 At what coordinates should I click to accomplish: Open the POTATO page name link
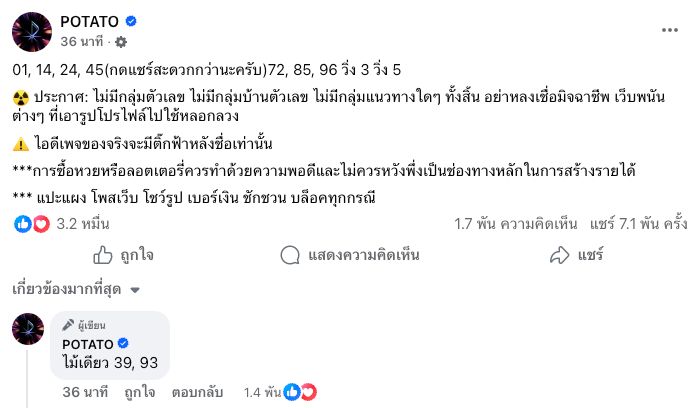(90, 21)
